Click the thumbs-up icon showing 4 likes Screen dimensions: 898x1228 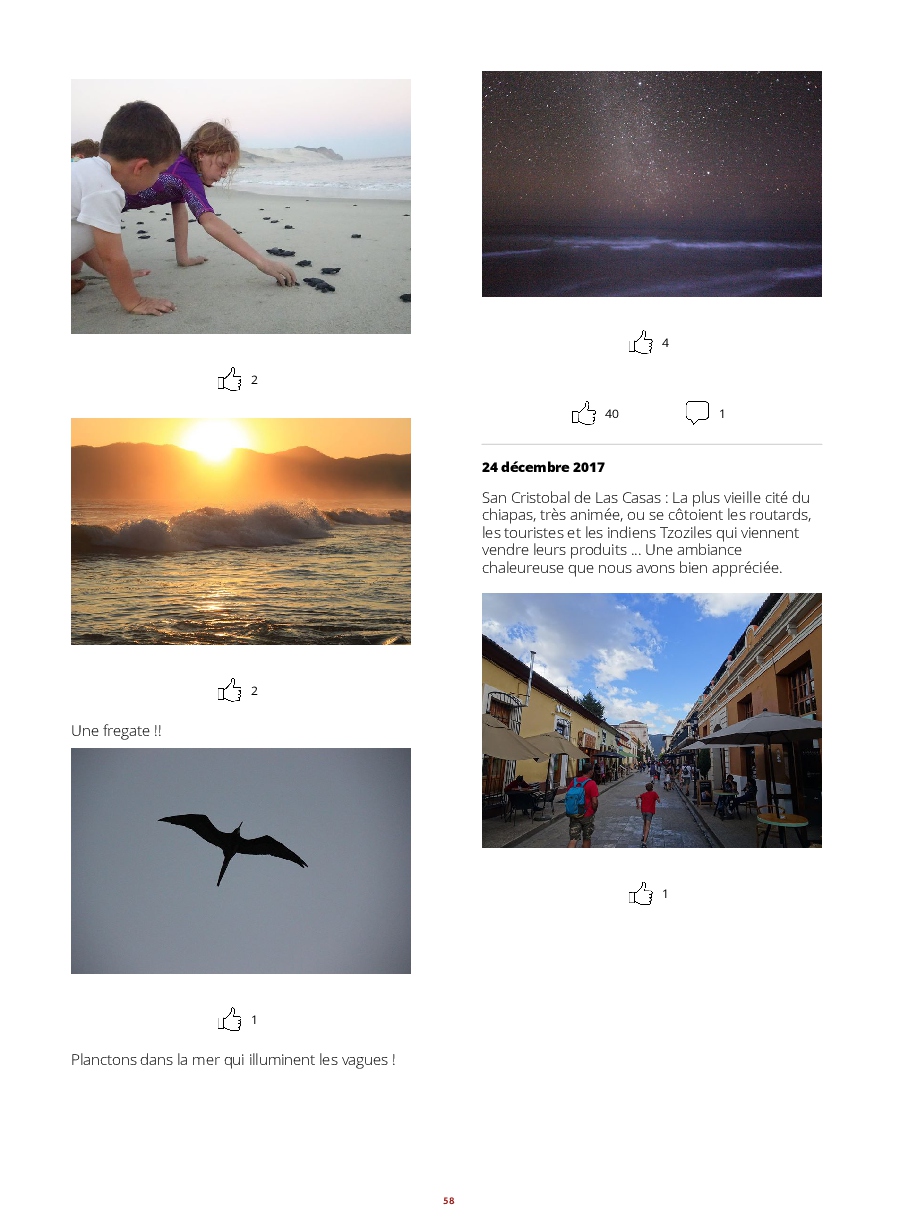[x=641, y=342]
